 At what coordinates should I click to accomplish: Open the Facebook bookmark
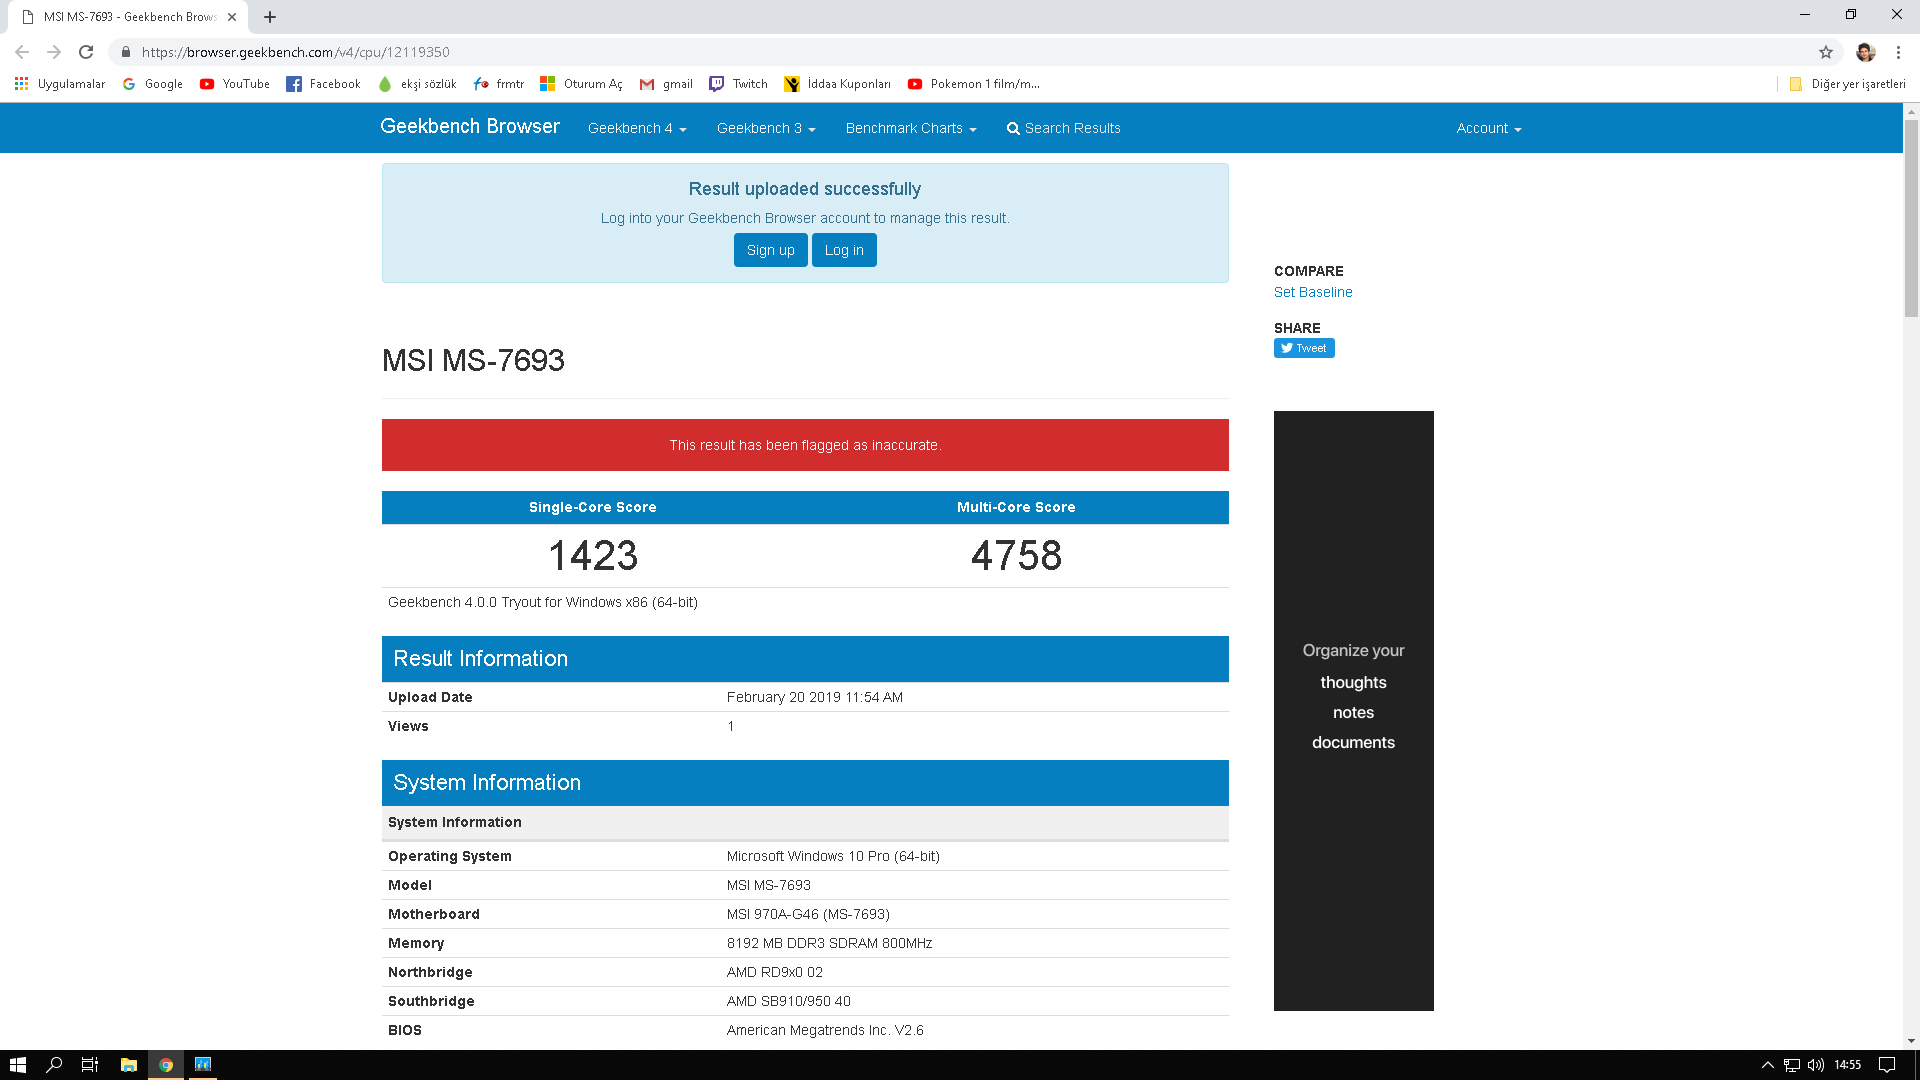pos(323,84)
